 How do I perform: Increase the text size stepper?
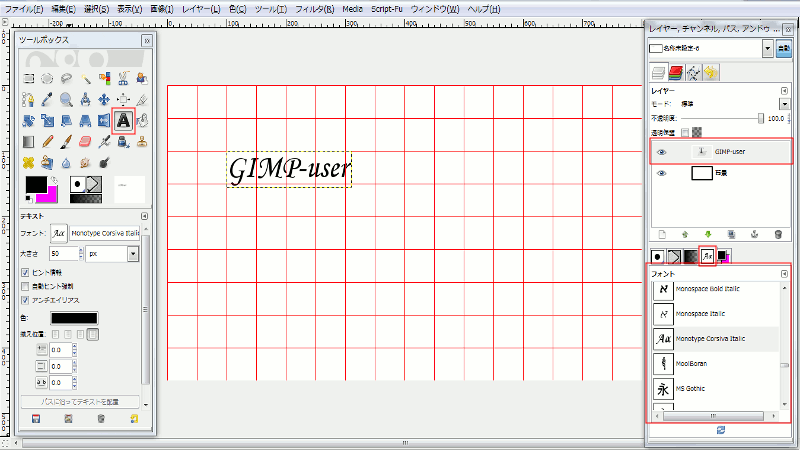click(81, 250)
